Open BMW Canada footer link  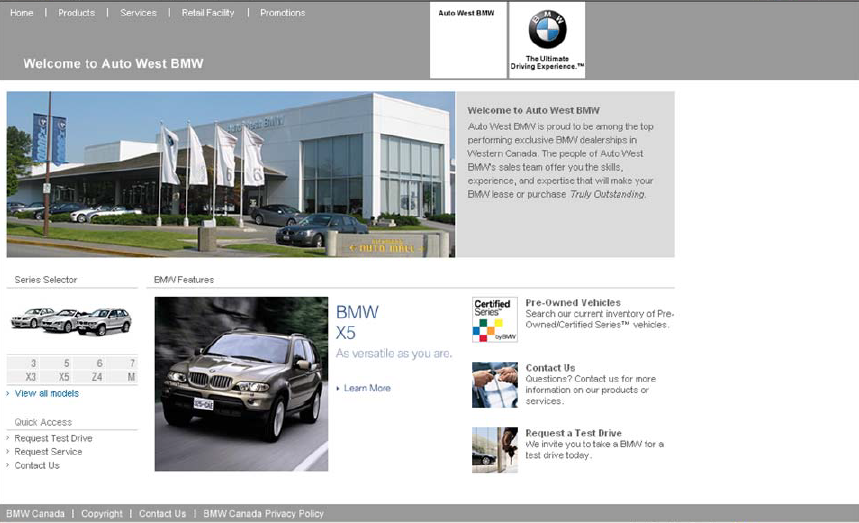point(36,514)
